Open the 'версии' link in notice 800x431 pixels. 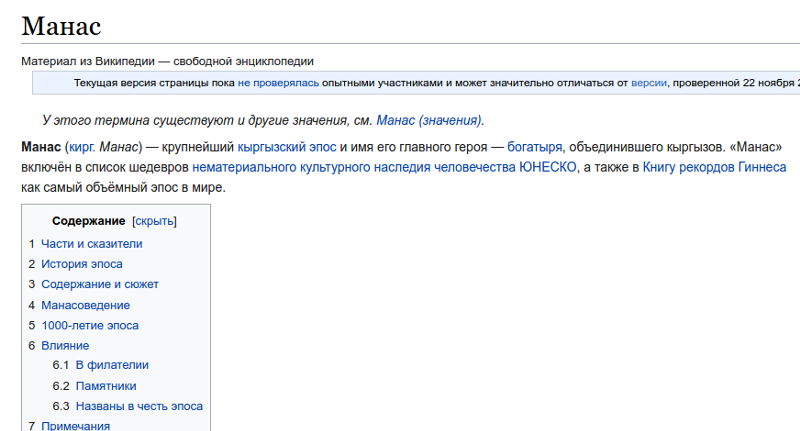[x=648, y=83]
